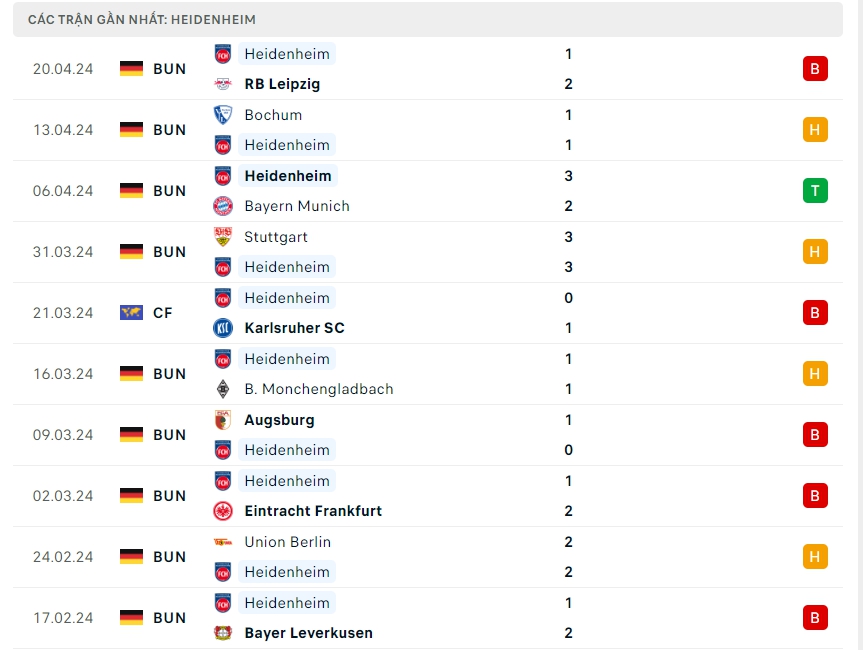Click the Augsburg club logo
This screenshot has height=650, width=863.
point(223,420)
